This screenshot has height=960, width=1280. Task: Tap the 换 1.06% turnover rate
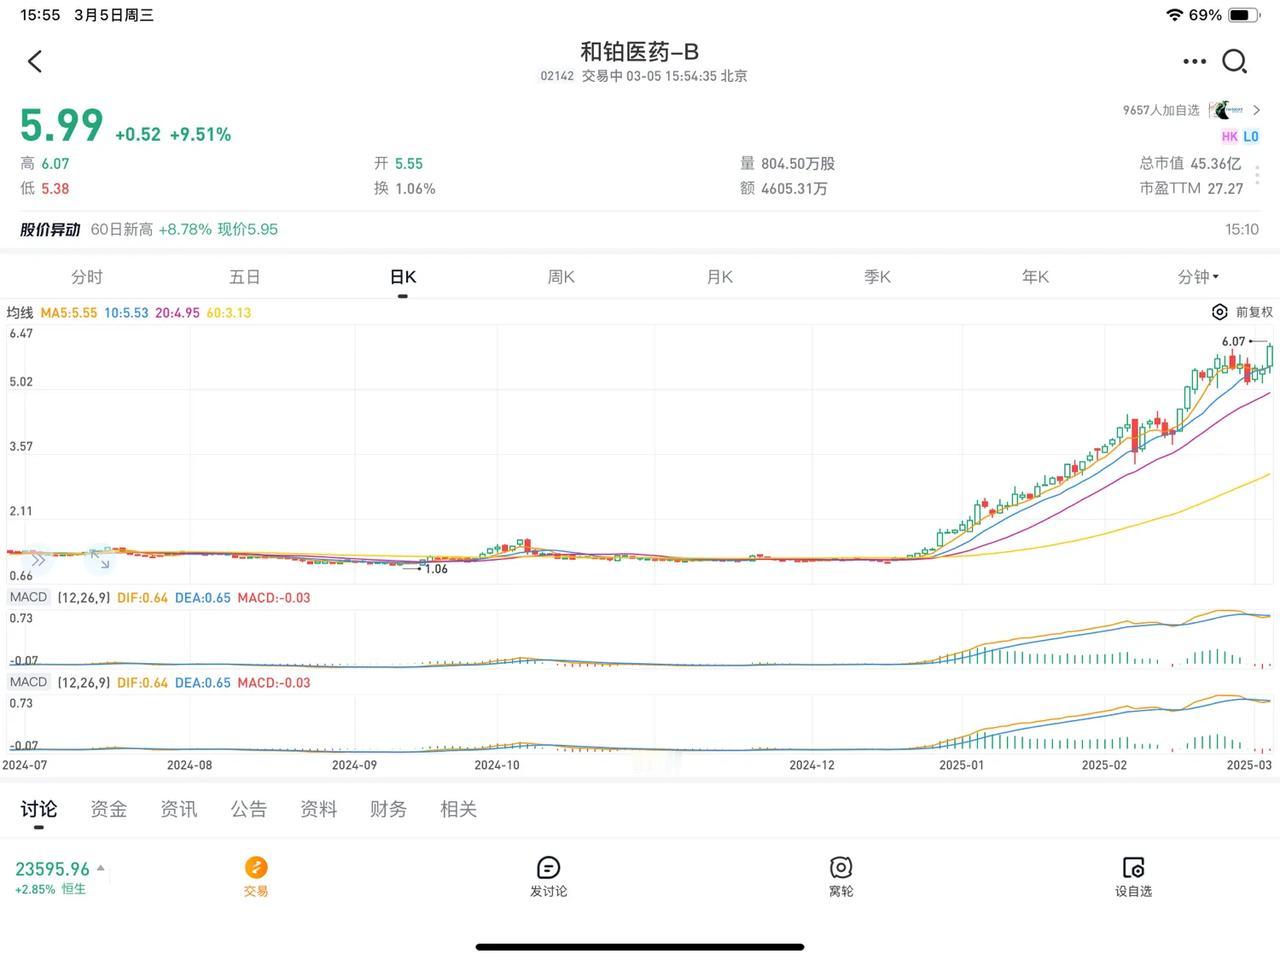(405, 188)
